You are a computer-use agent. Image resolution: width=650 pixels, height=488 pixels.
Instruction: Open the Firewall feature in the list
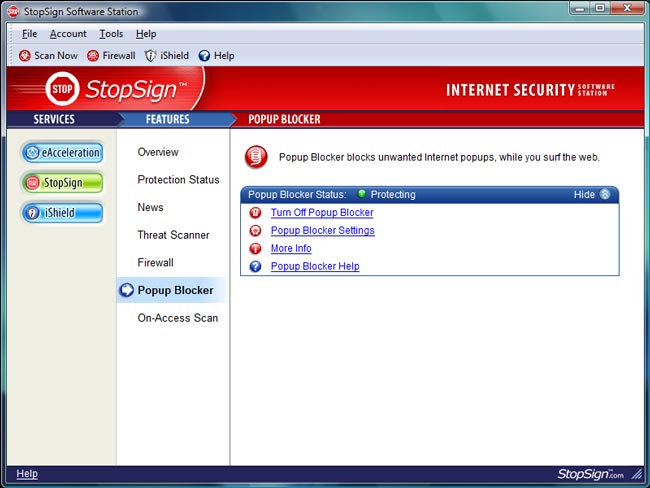155,263
